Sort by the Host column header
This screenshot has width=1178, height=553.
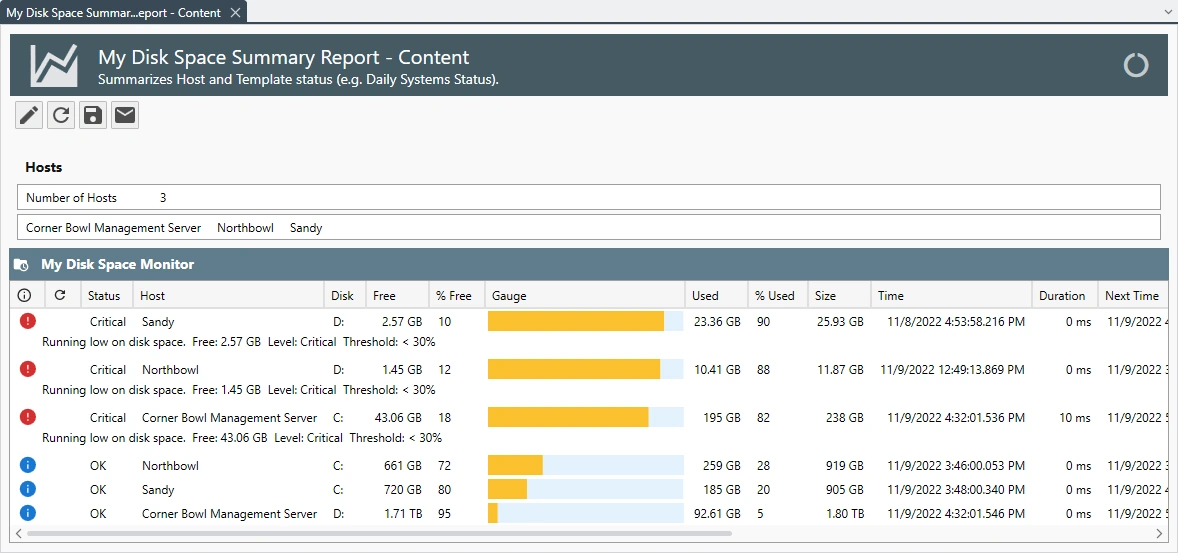point(153,296)
